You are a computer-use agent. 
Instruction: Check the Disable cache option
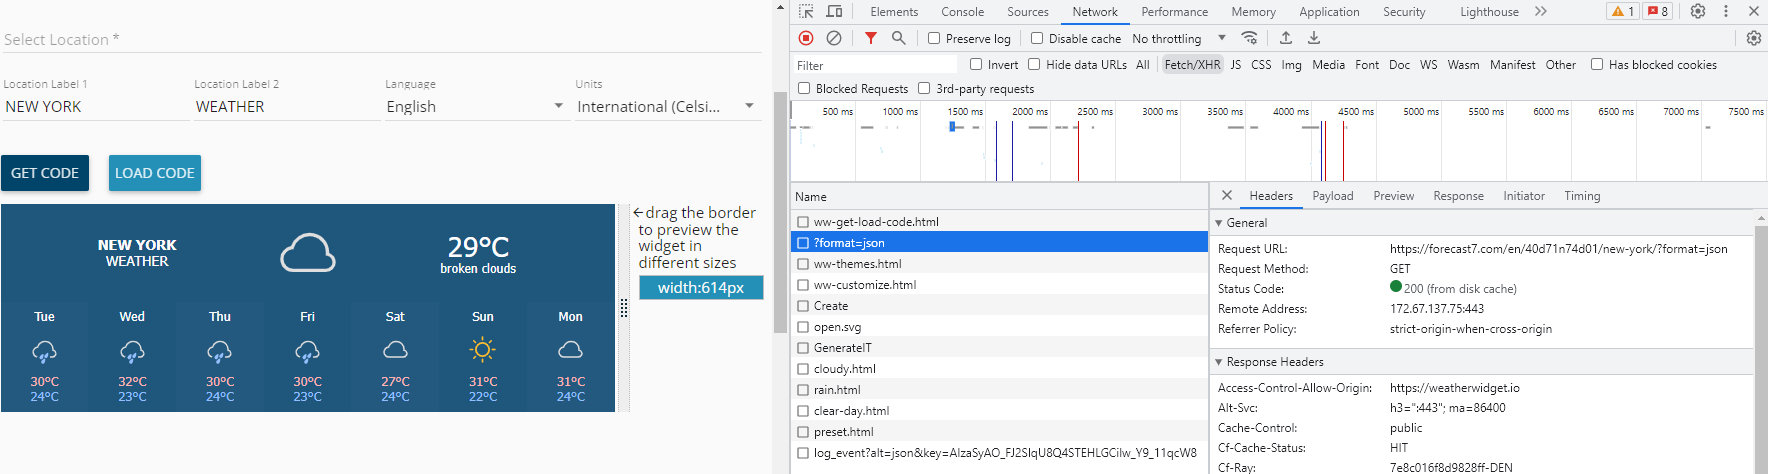pos(1037,39)
